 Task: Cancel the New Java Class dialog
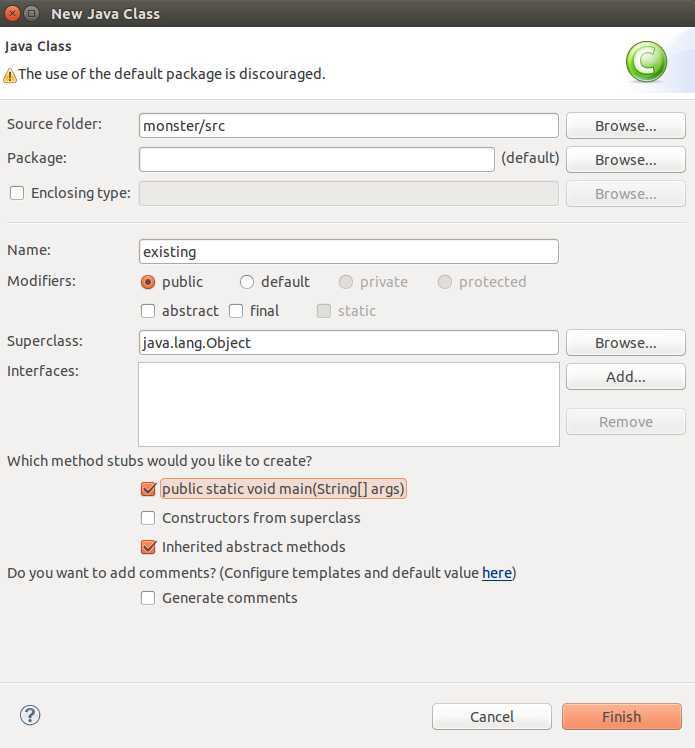(x=491, y=717)
